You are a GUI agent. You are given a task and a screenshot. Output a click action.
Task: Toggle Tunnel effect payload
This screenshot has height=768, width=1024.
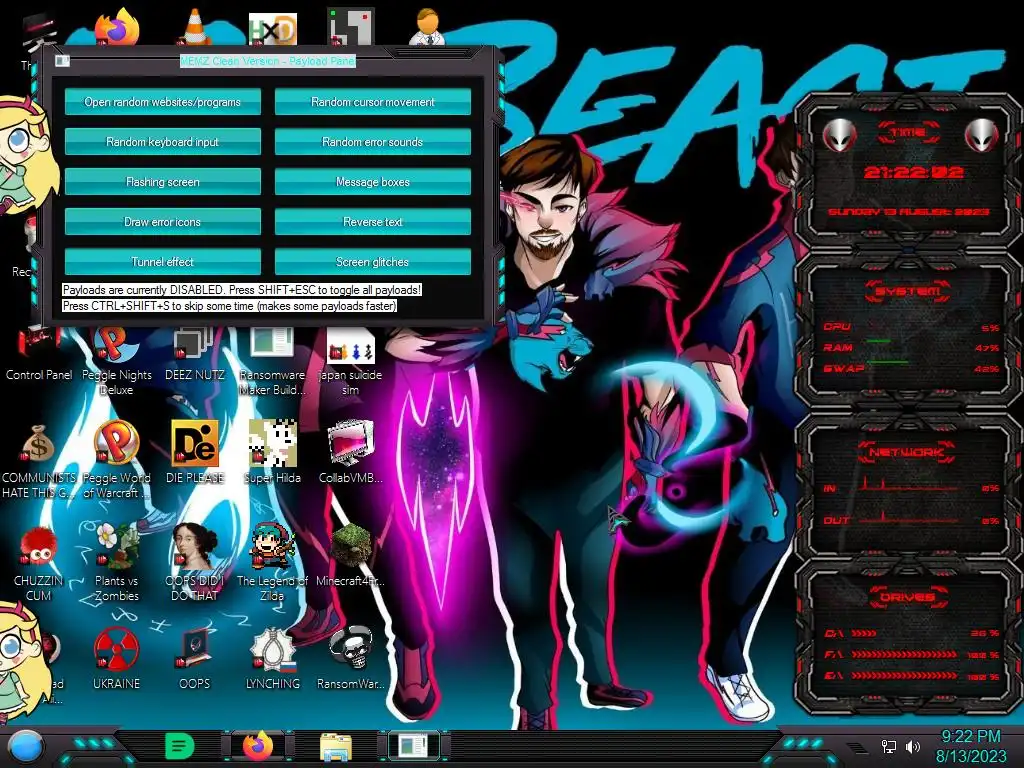163,262
